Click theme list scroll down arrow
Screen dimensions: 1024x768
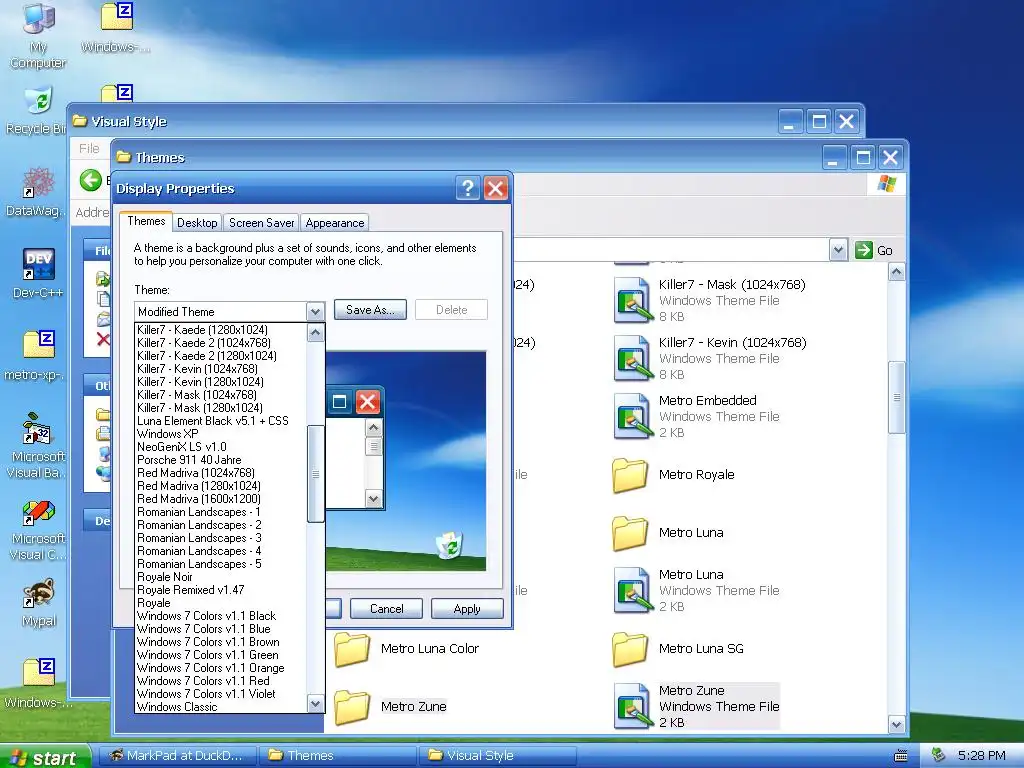coord(315,704)
